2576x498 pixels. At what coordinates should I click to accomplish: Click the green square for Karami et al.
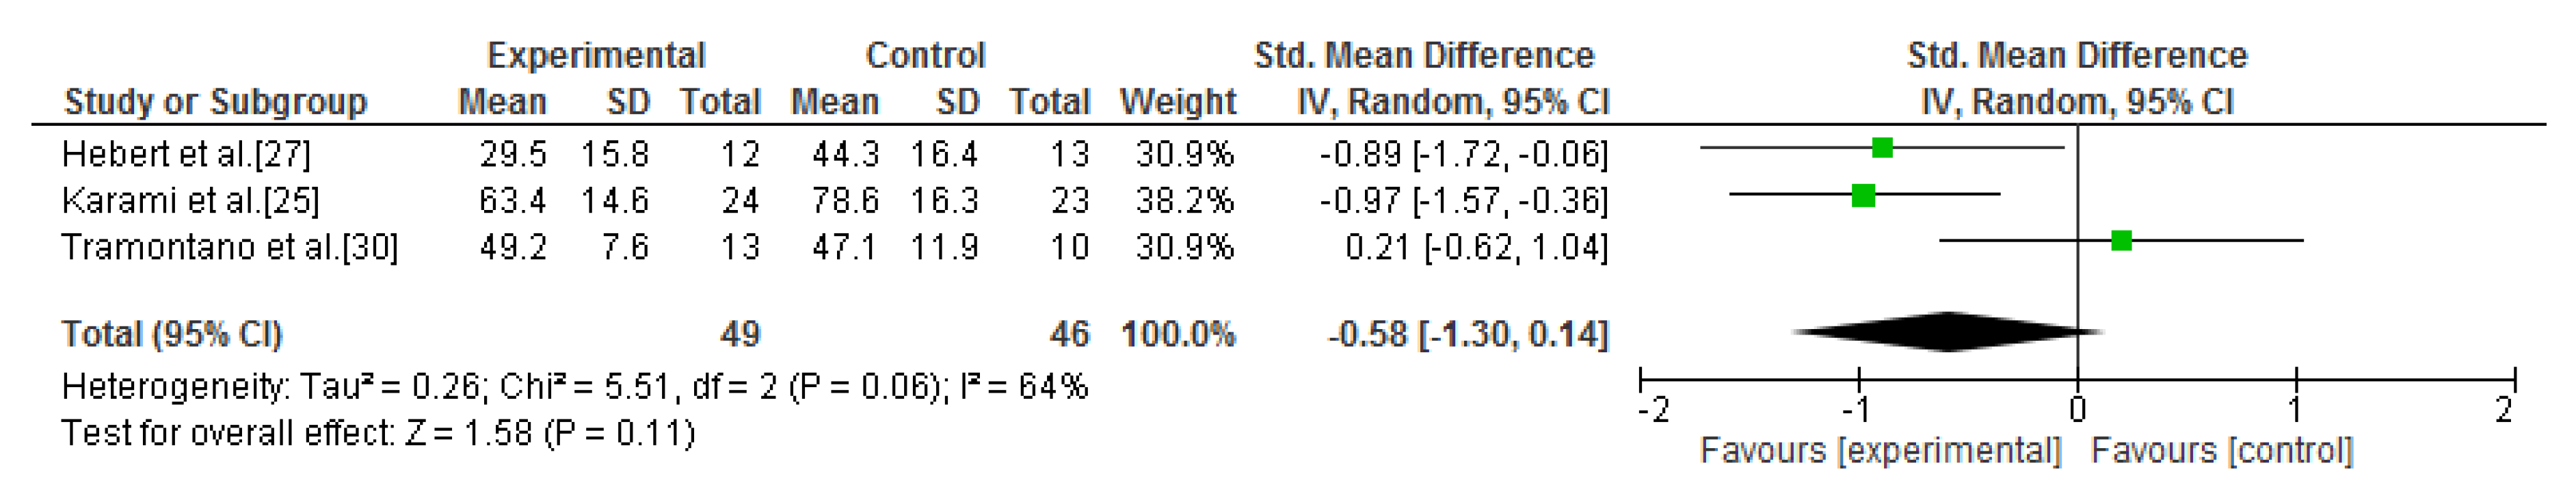1863,195
